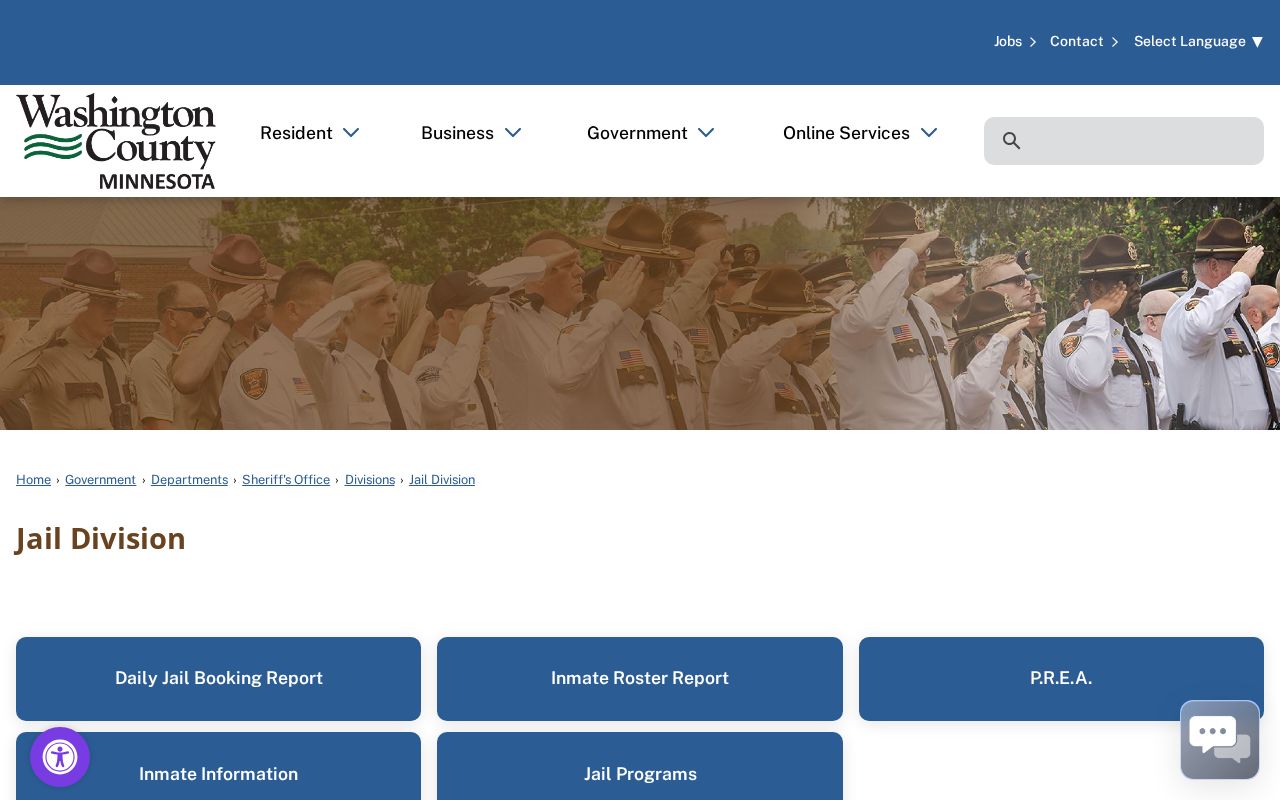Image resolution: width=1280 pixels, height=800 pixels.
Task: Click the arrow next to Contact
Action: [x=1115, y=42]
